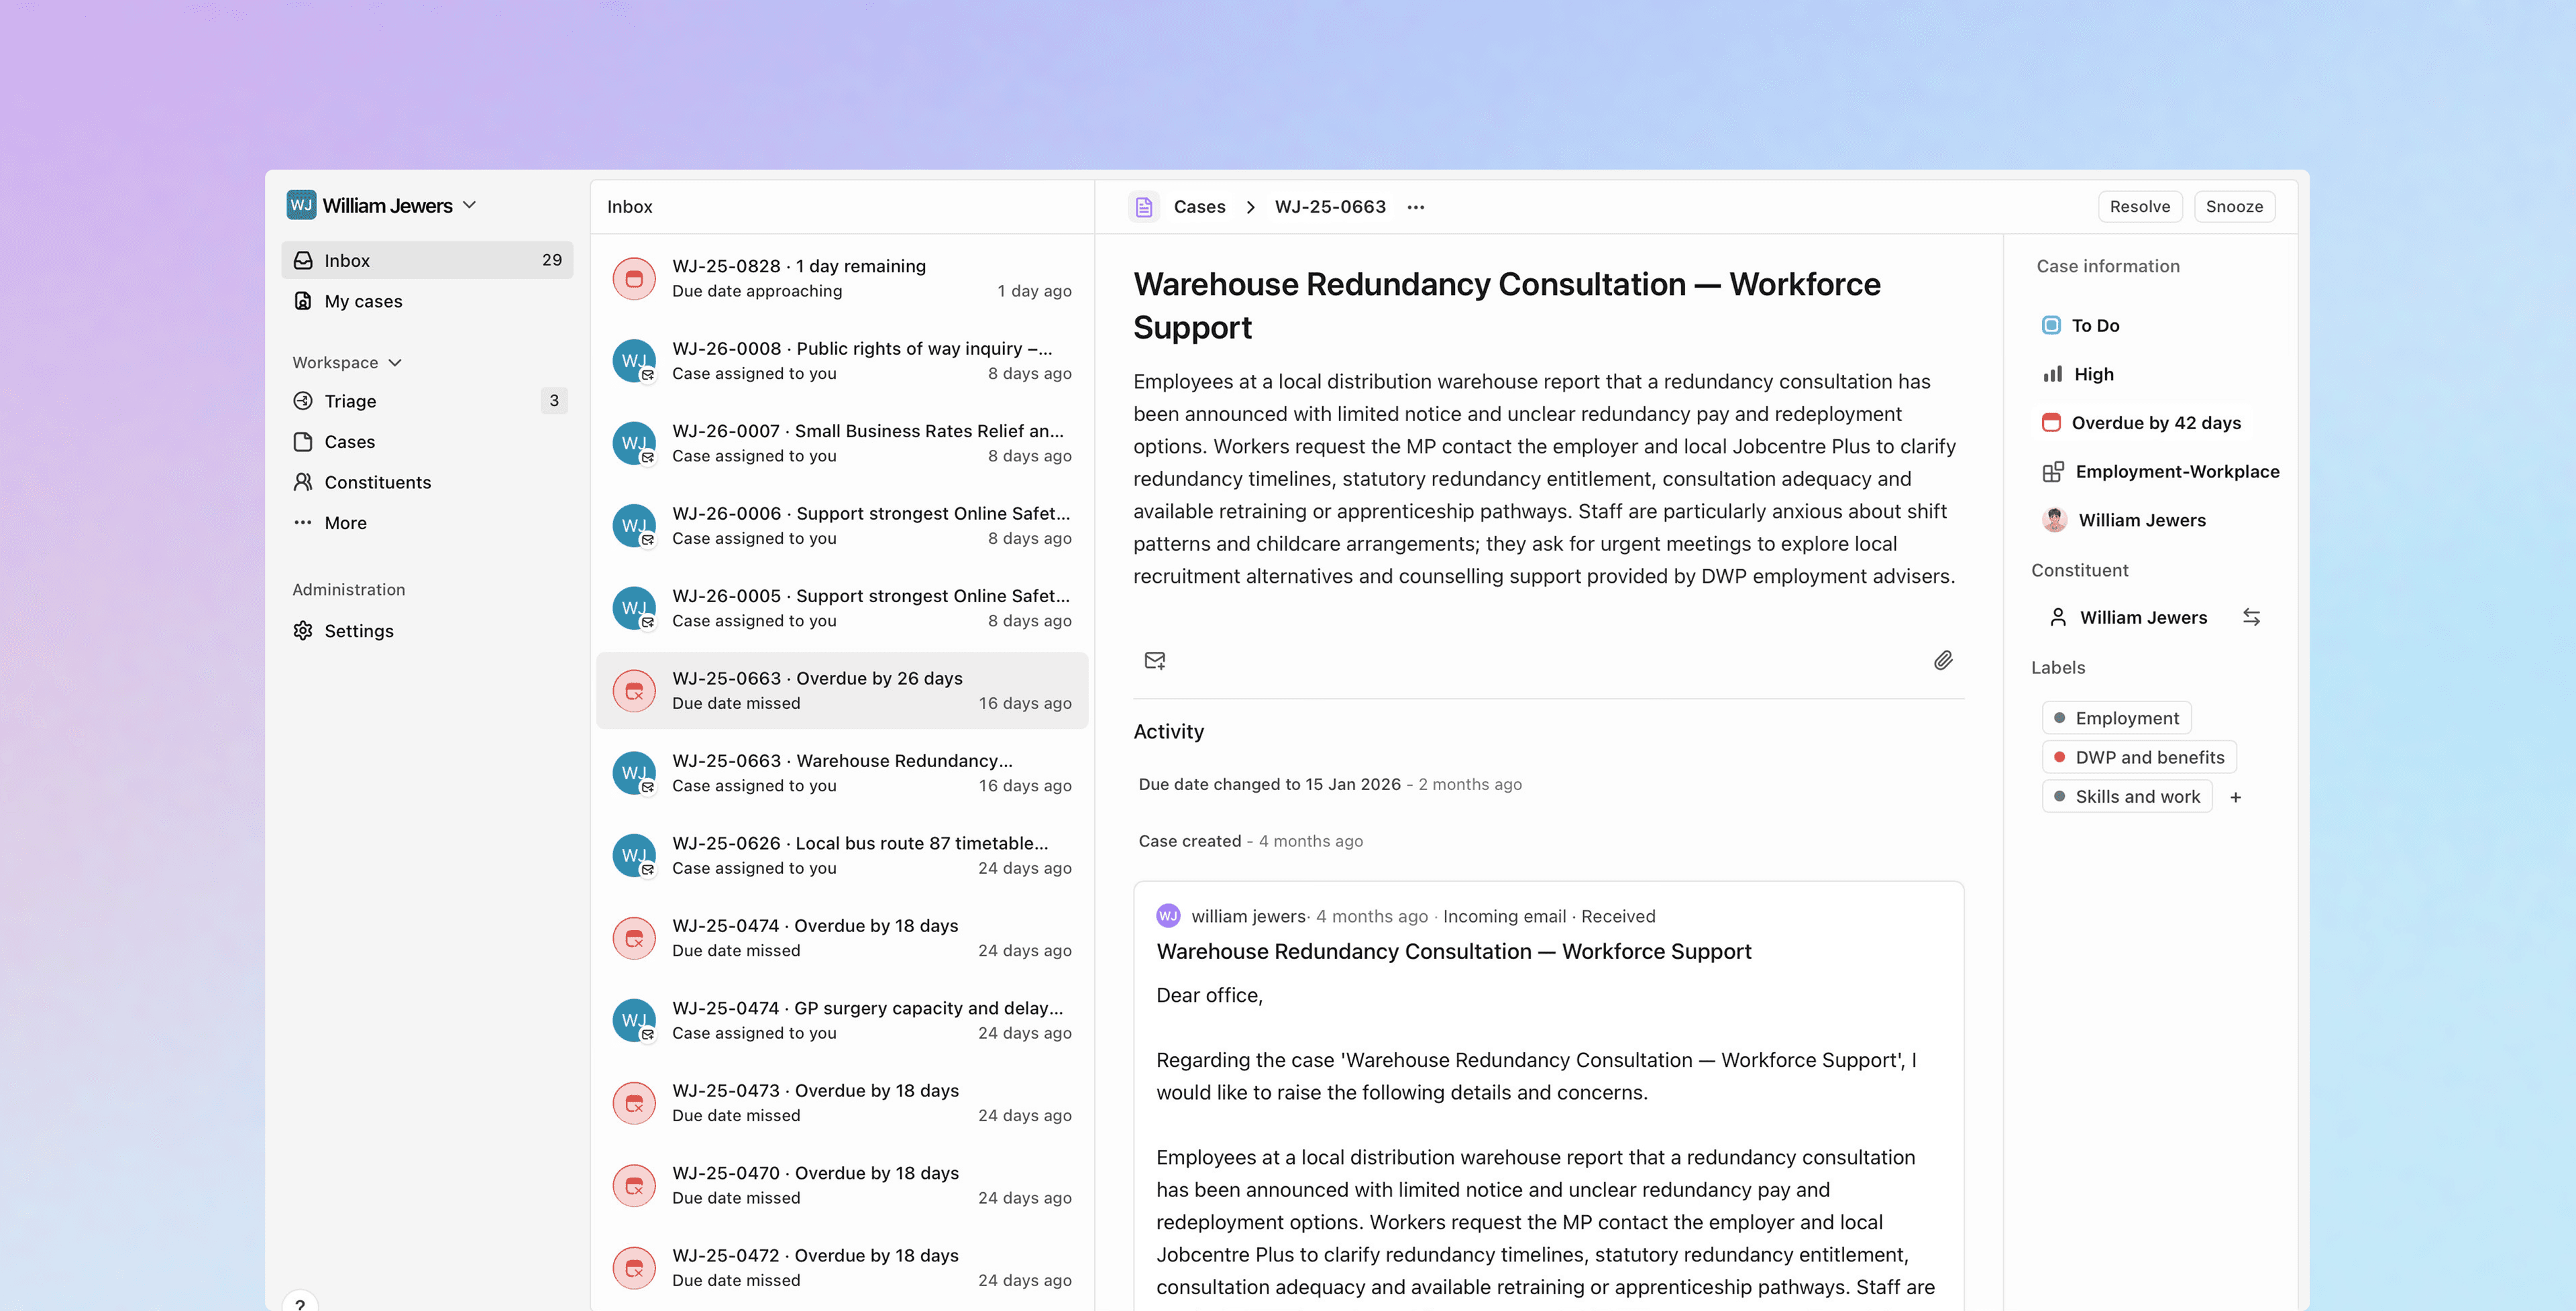Click the help question mark icon
This screenshot has height=1311, width=2576.
click(x=300, y=1304)
